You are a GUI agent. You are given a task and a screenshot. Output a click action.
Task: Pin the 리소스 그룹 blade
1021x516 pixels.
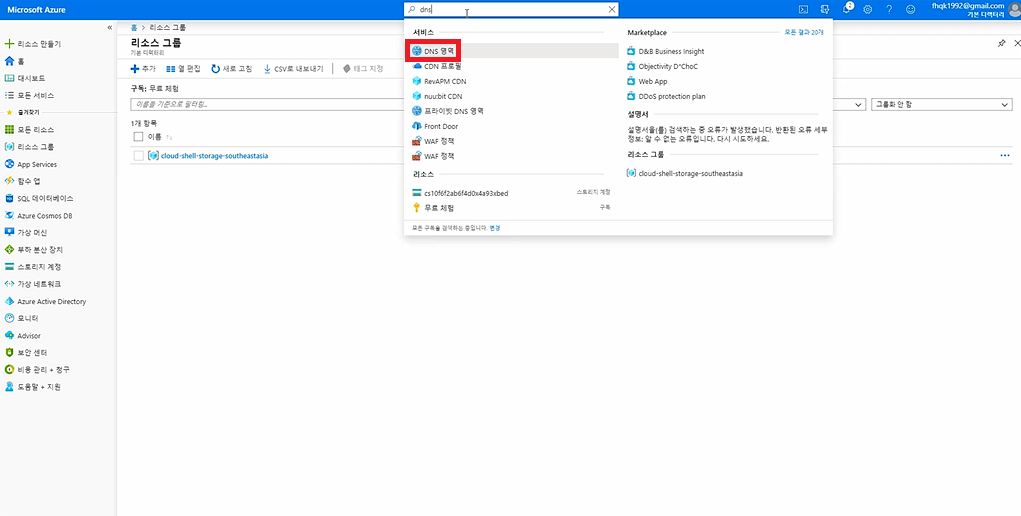click(1001, 43)
